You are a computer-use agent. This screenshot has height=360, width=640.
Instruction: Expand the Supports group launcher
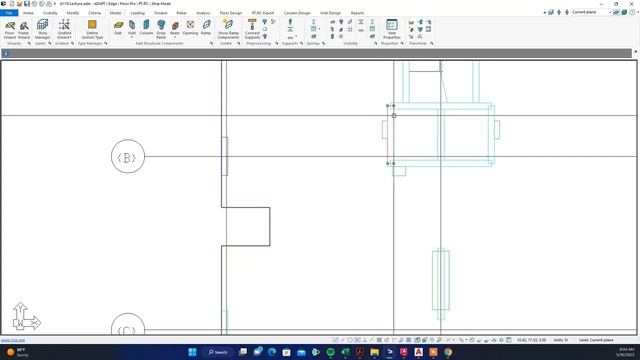(x=301, y=43)
